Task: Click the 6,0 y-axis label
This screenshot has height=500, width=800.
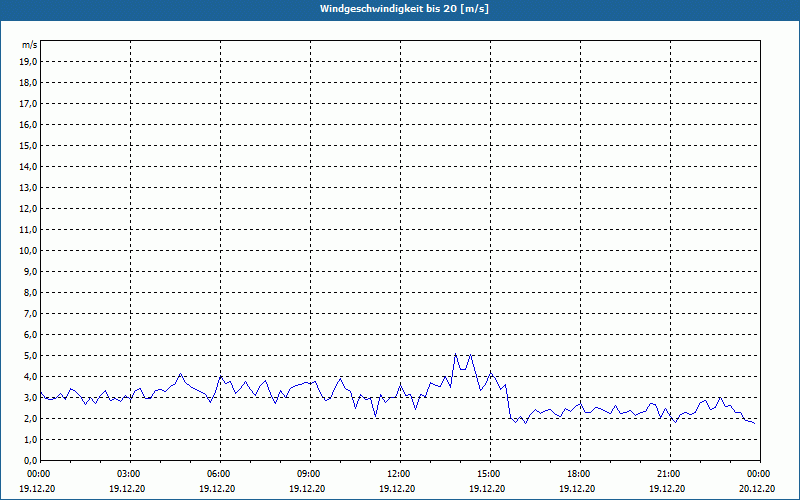Action: [x=30, y=334]
